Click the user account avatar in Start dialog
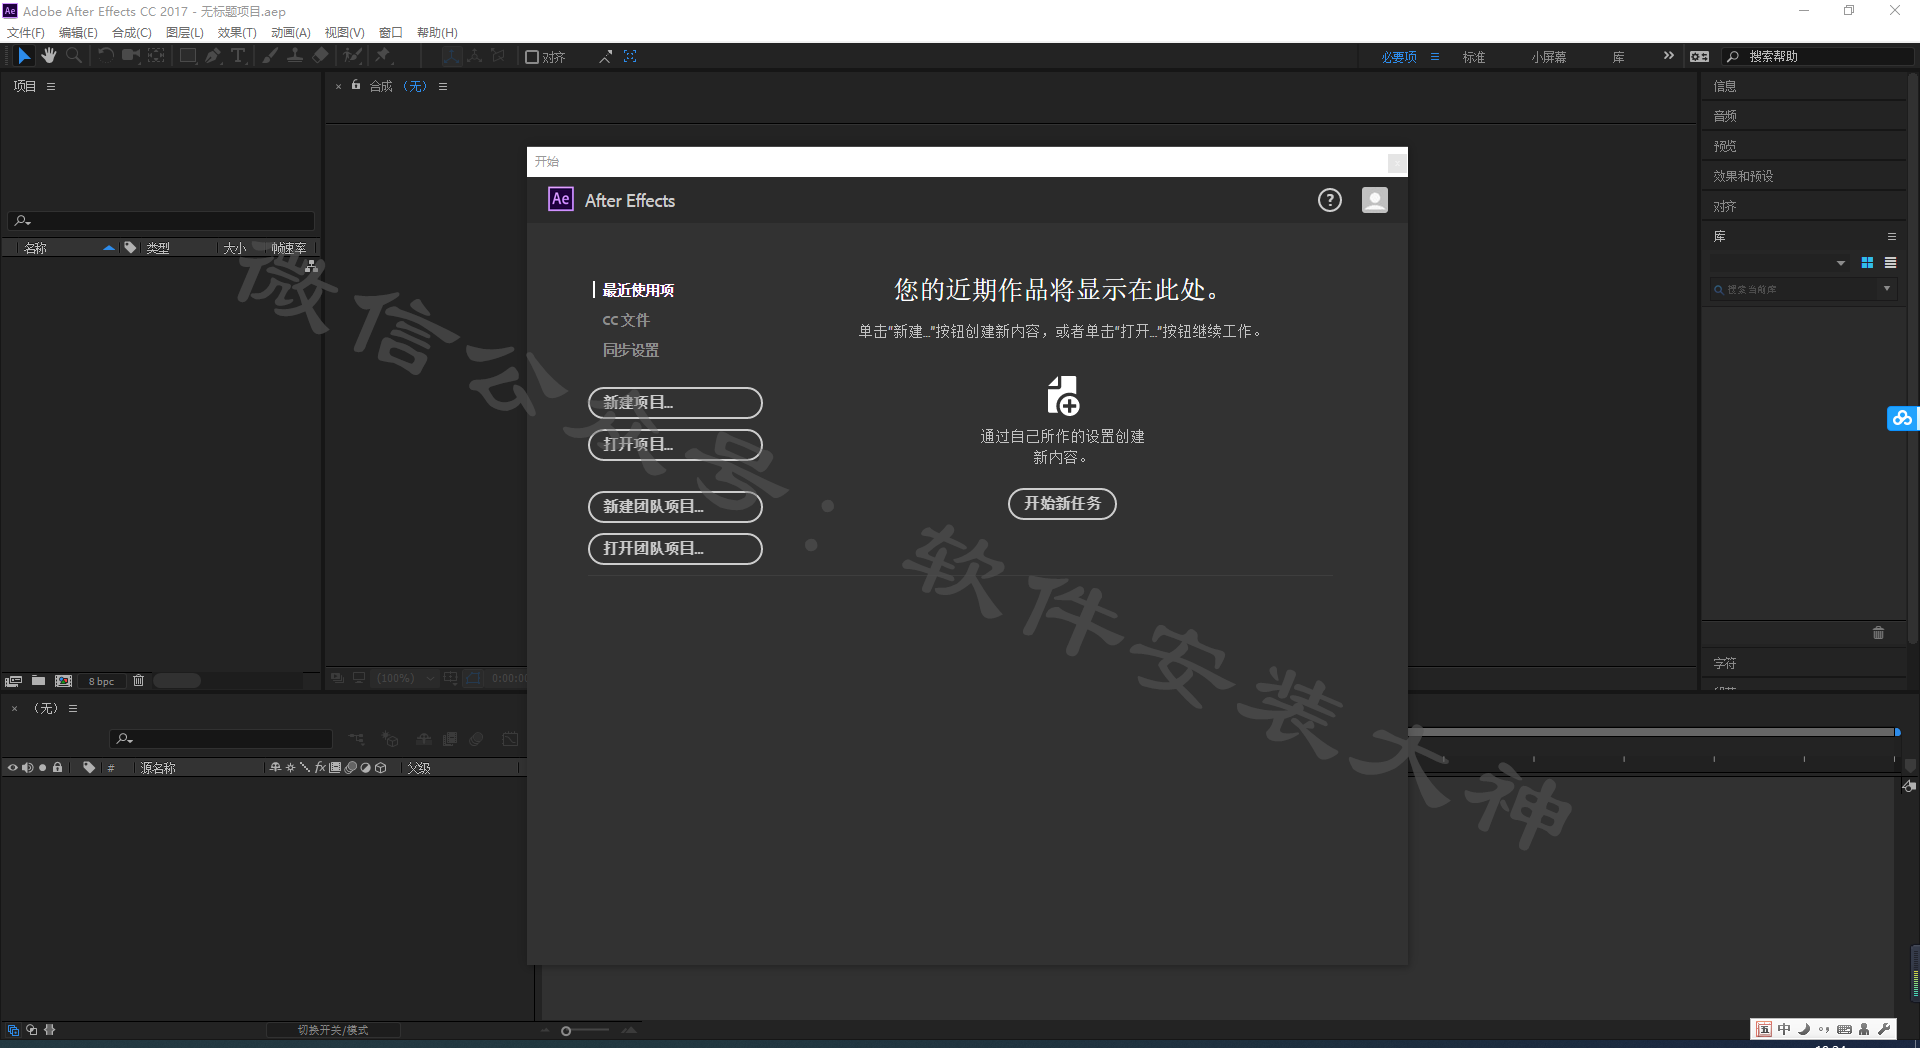The image size is (1920, 1048). (x=1375, y=200)
